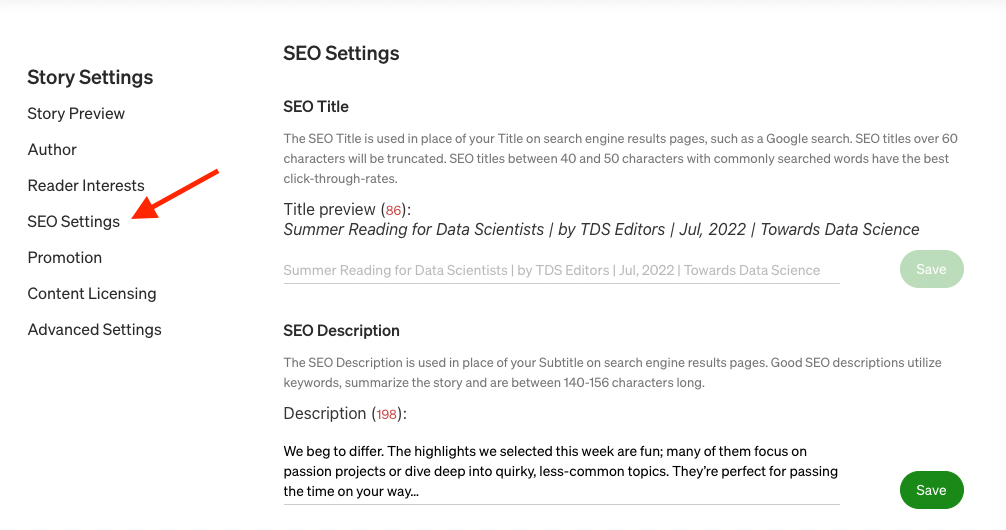Select Reader Interests in the sidebar
Viewport: 1006px width, 530px height.
86,185
